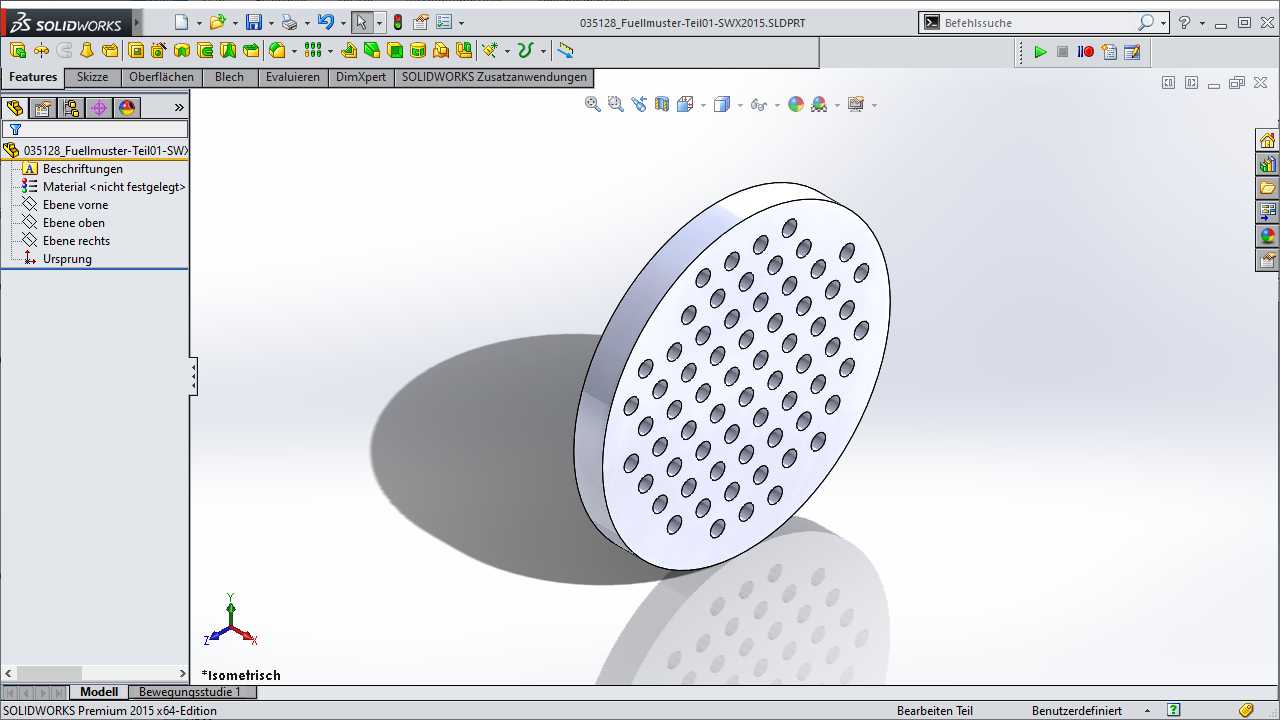This screenshot has width=1280, height=720.
Task: Expand the Display Style dropdown arrow
Action: point(740,105)
